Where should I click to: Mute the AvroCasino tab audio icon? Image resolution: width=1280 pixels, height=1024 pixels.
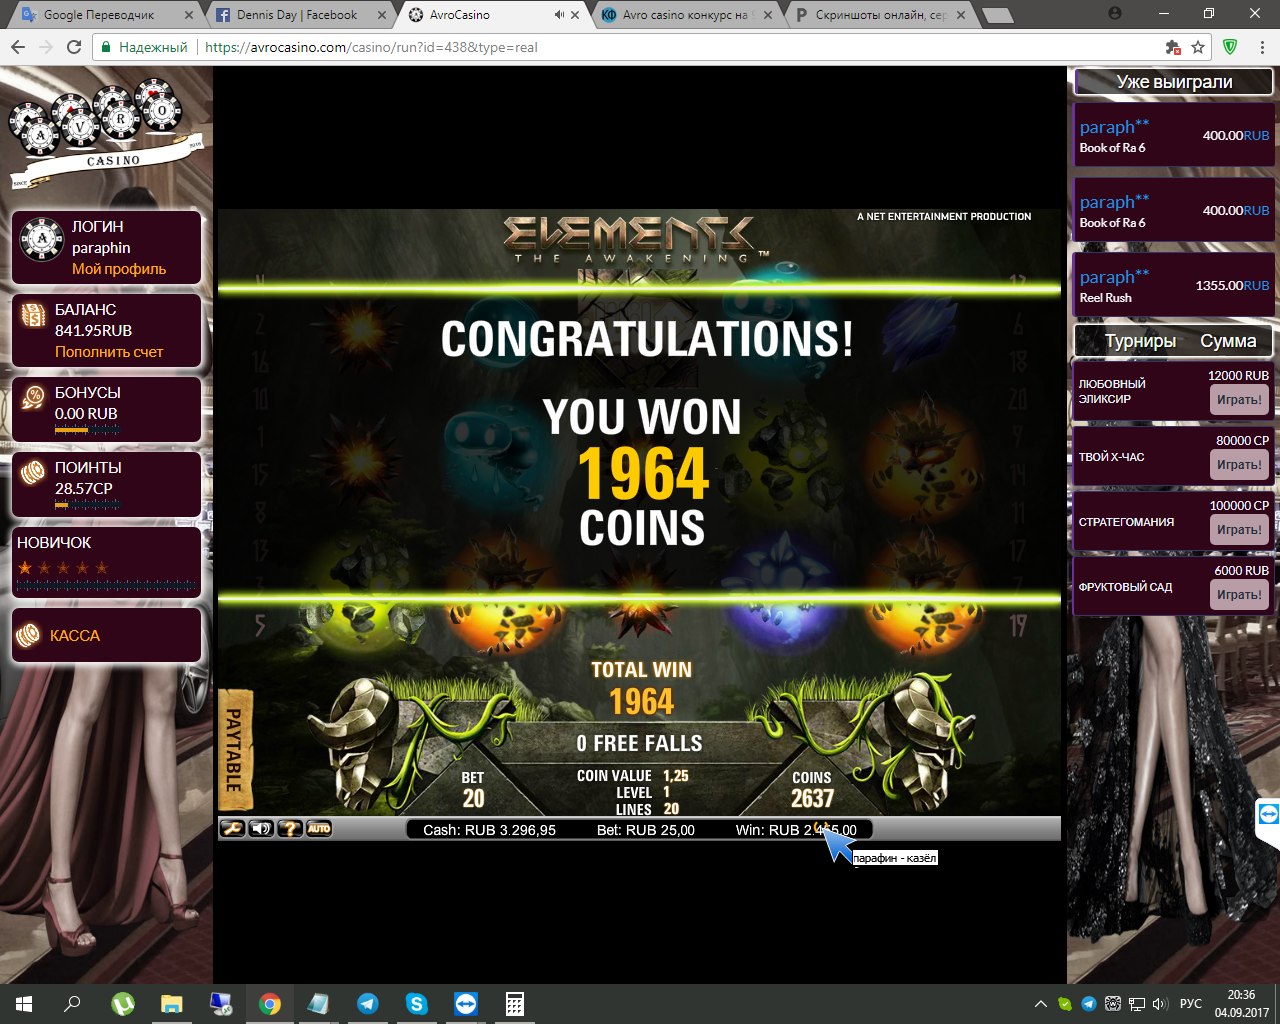click(559, 15)
